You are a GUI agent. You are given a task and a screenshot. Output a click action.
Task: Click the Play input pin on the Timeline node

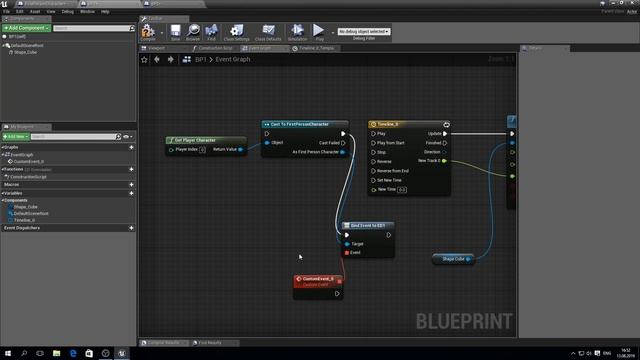[373, 134]
